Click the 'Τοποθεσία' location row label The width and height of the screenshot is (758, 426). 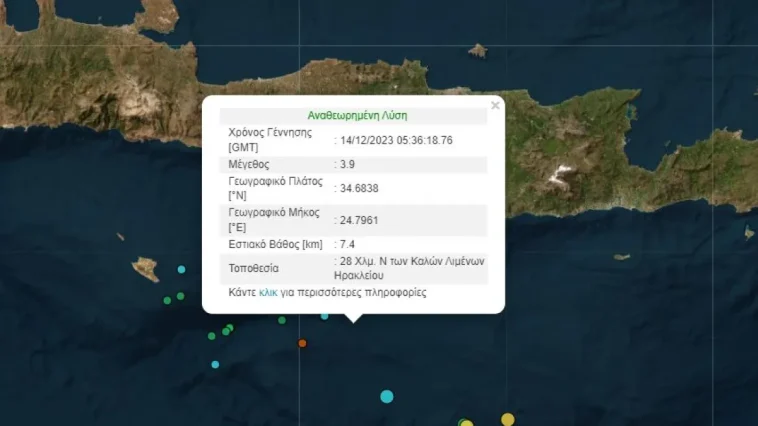click(x=254, y=268)
